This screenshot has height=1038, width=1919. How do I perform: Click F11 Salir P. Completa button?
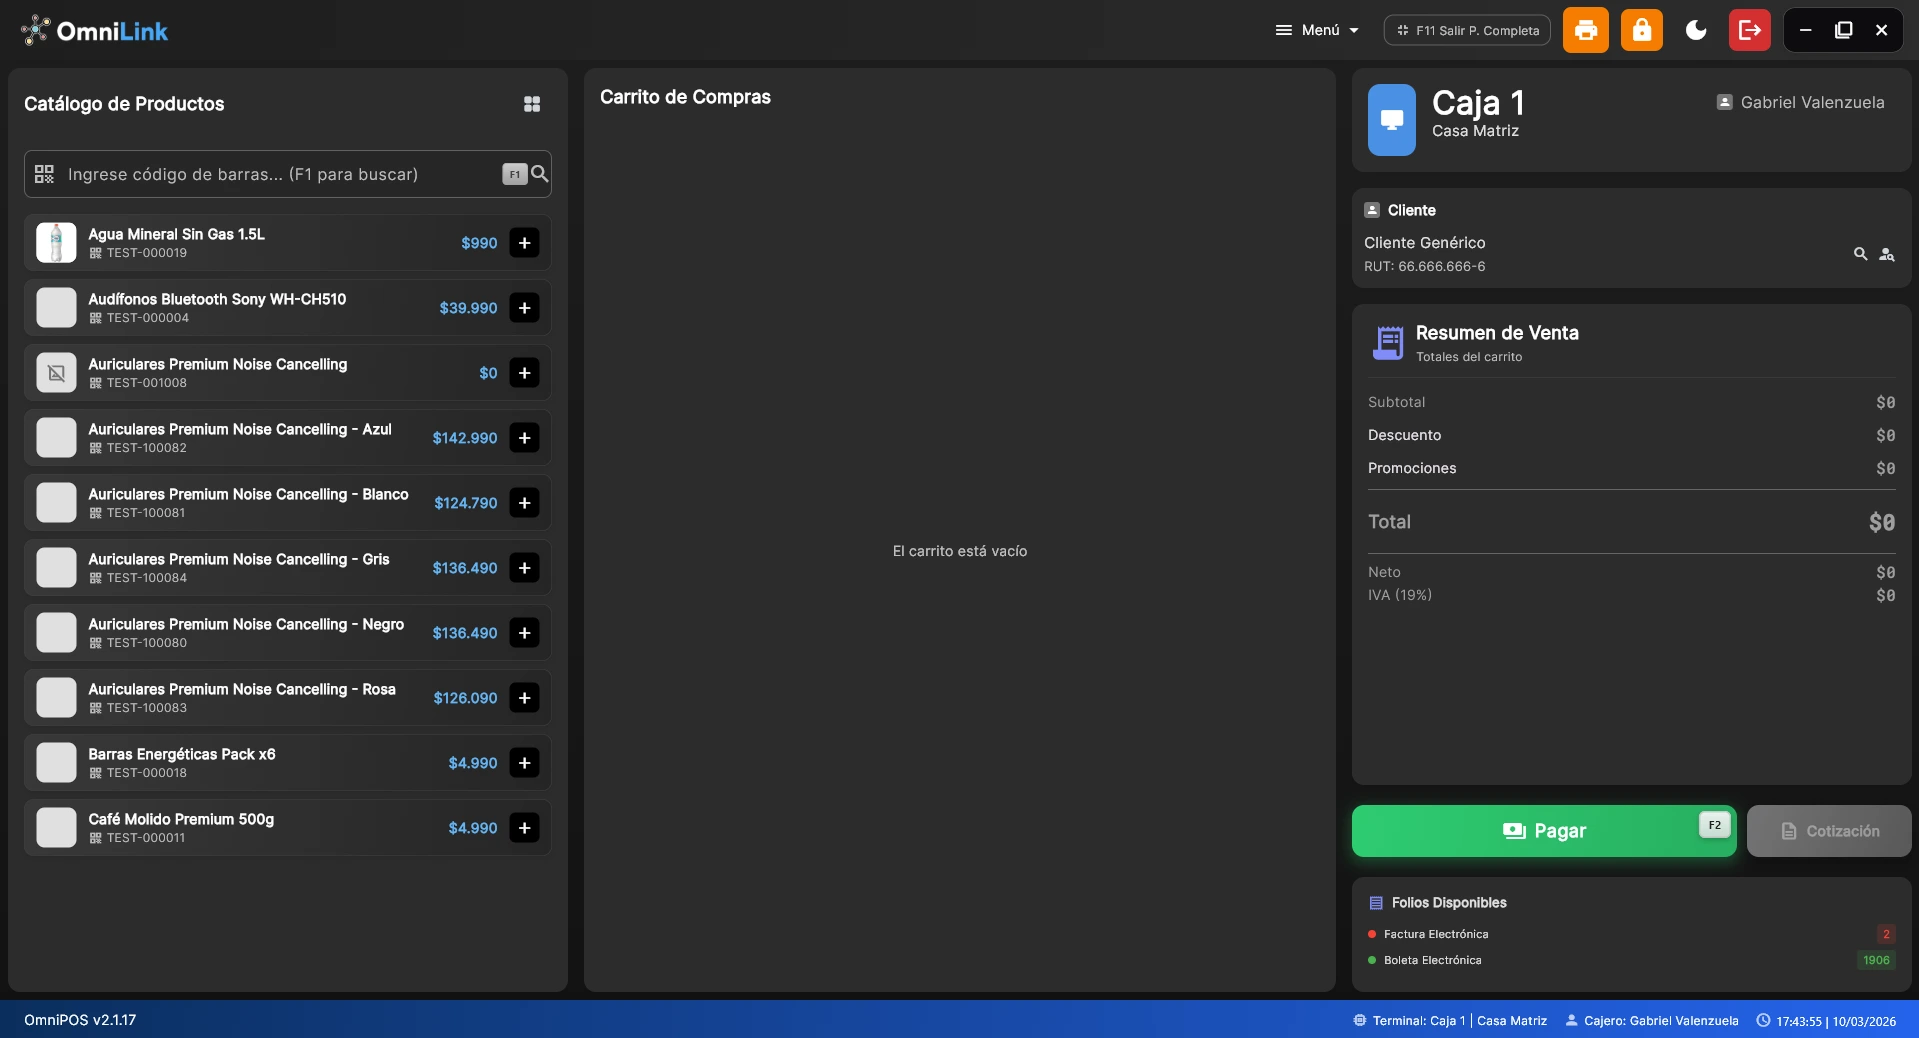[x=1467, y=30]
